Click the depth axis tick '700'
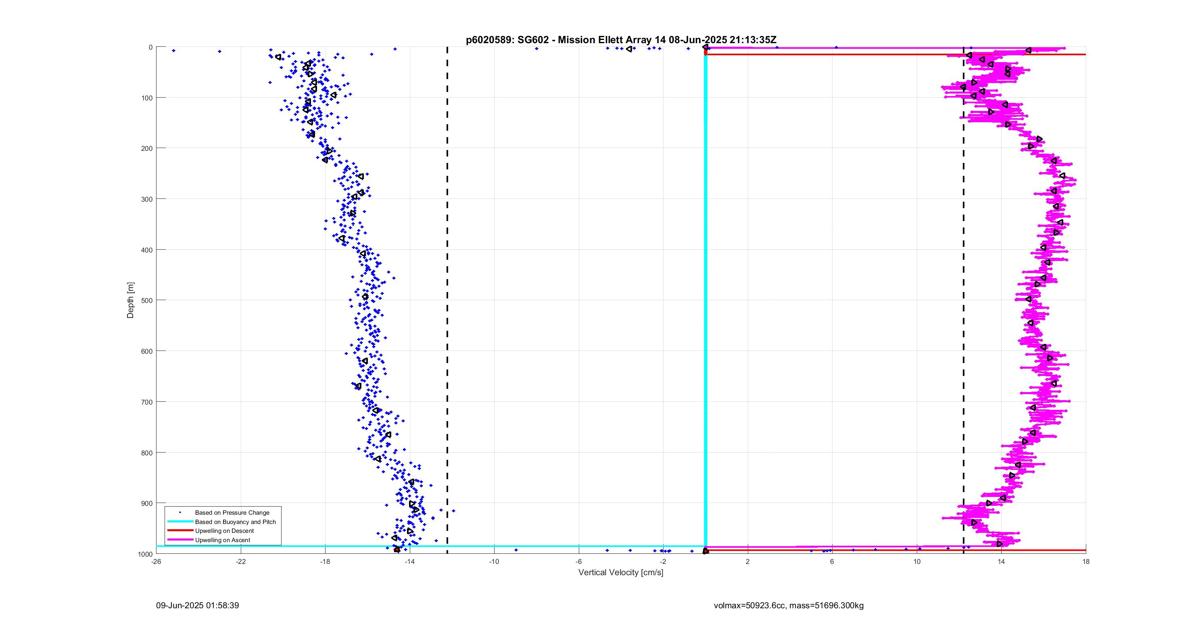The image size is (1200, 622). (145, 401)
